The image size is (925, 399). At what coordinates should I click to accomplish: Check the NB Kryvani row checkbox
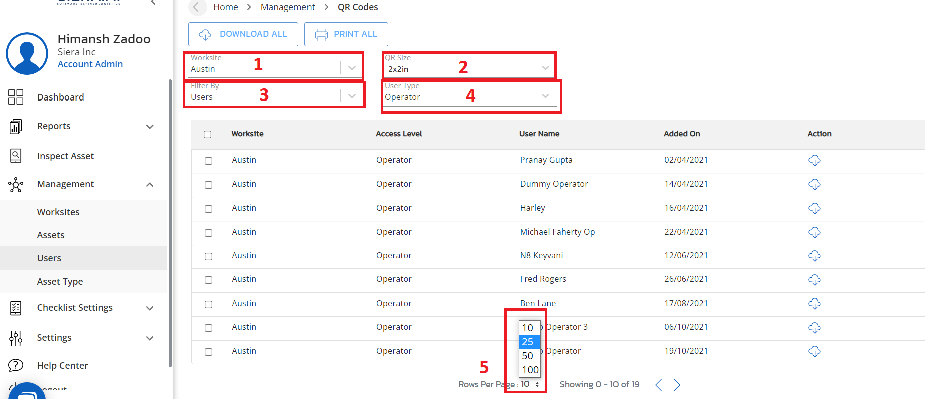(208, 256)
